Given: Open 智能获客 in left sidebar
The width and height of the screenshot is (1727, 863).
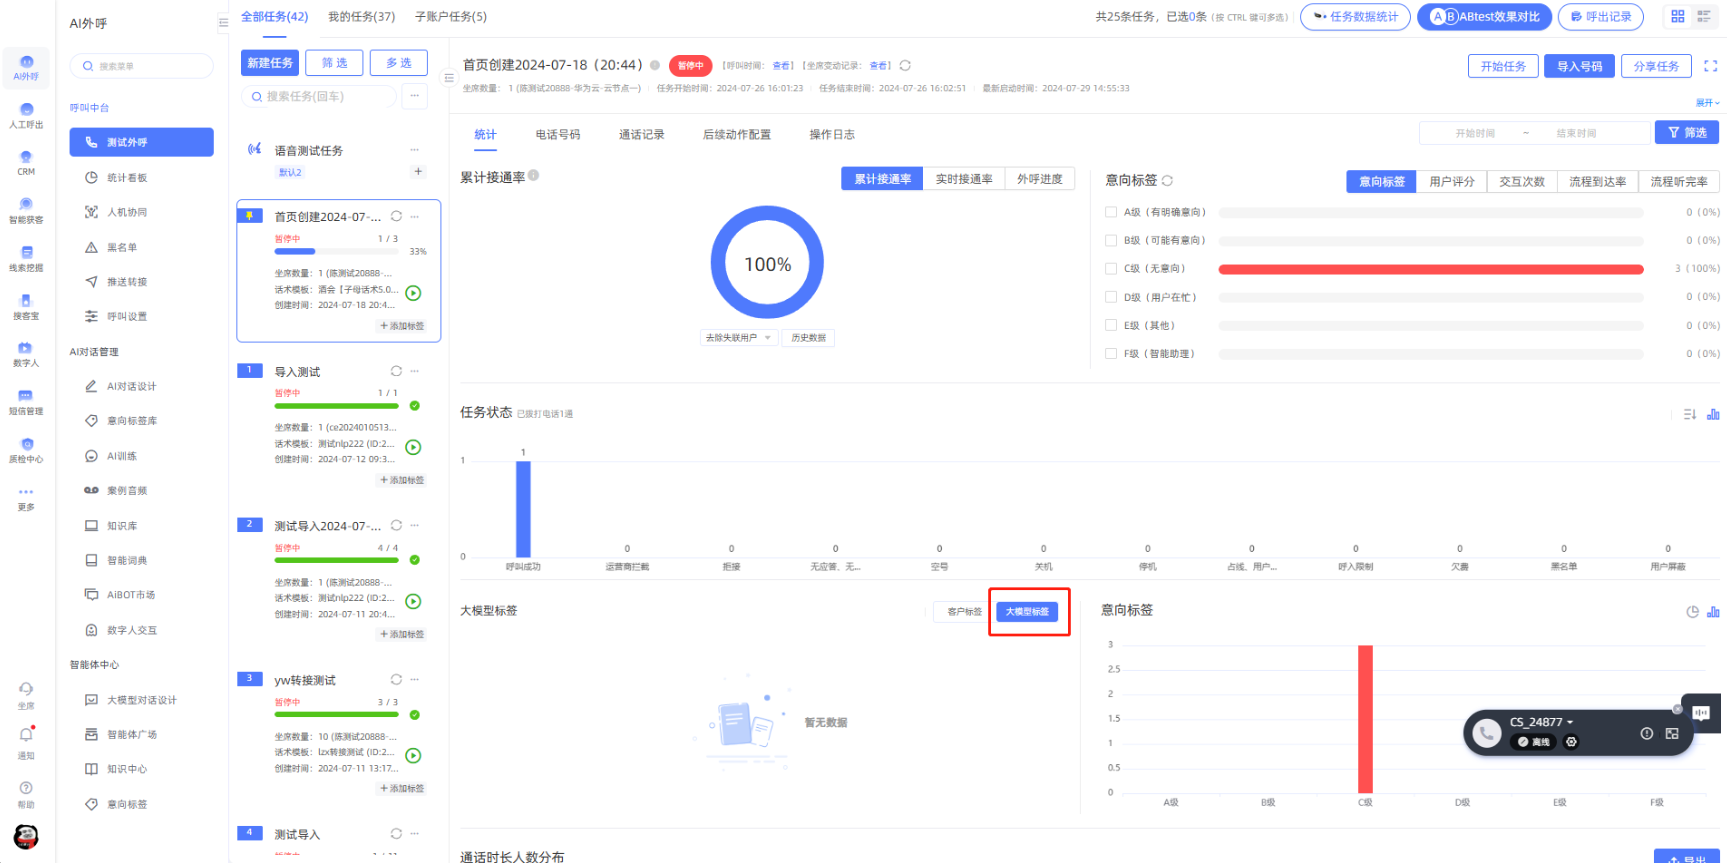Looking at the screenshot, I should 26,209.
